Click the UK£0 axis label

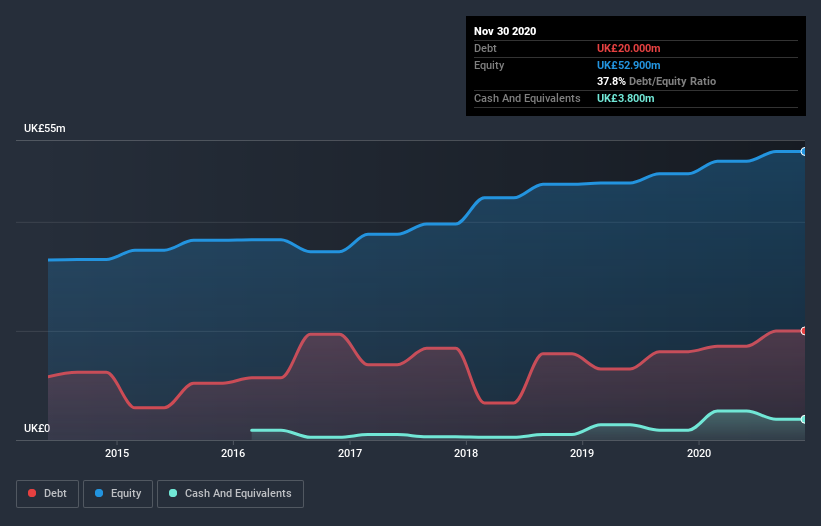coord(37,428)
